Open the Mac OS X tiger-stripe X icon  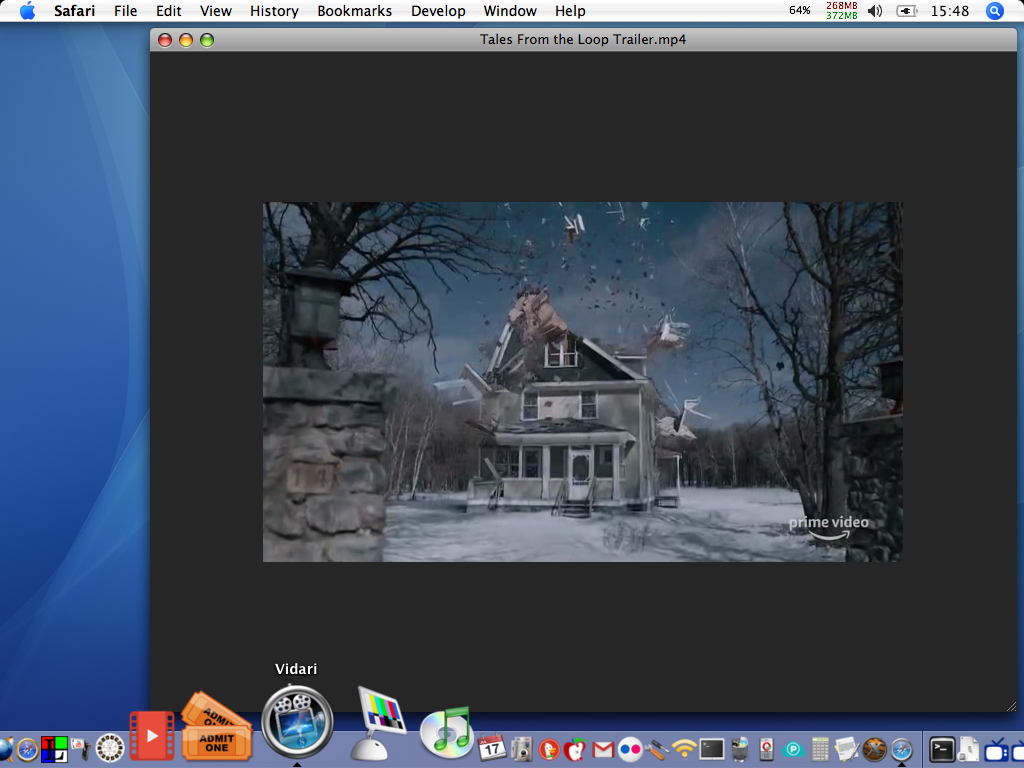point(874,750)
